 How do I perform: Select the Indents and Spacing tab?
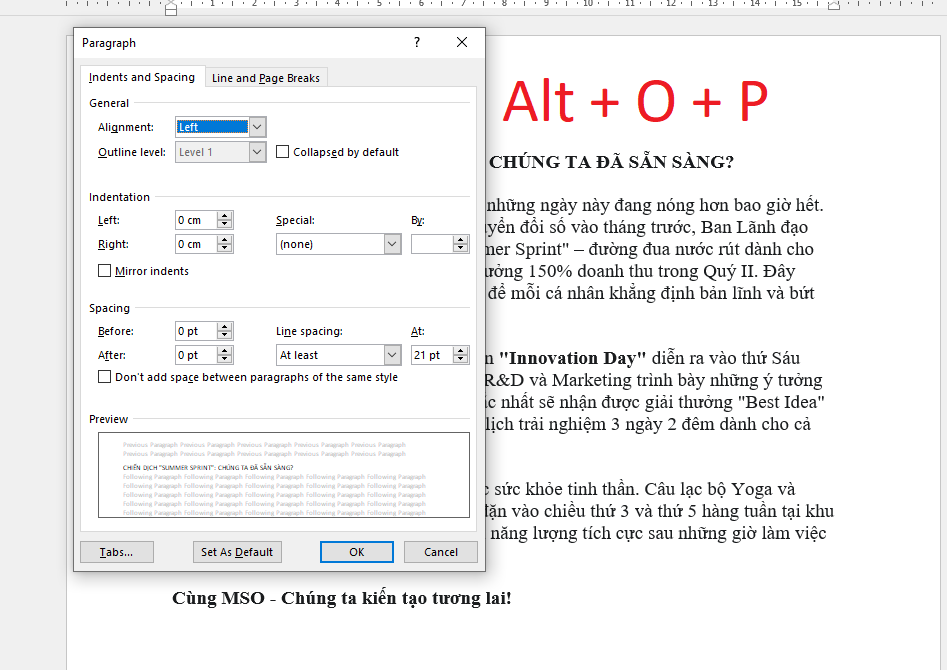pos(141,78)
